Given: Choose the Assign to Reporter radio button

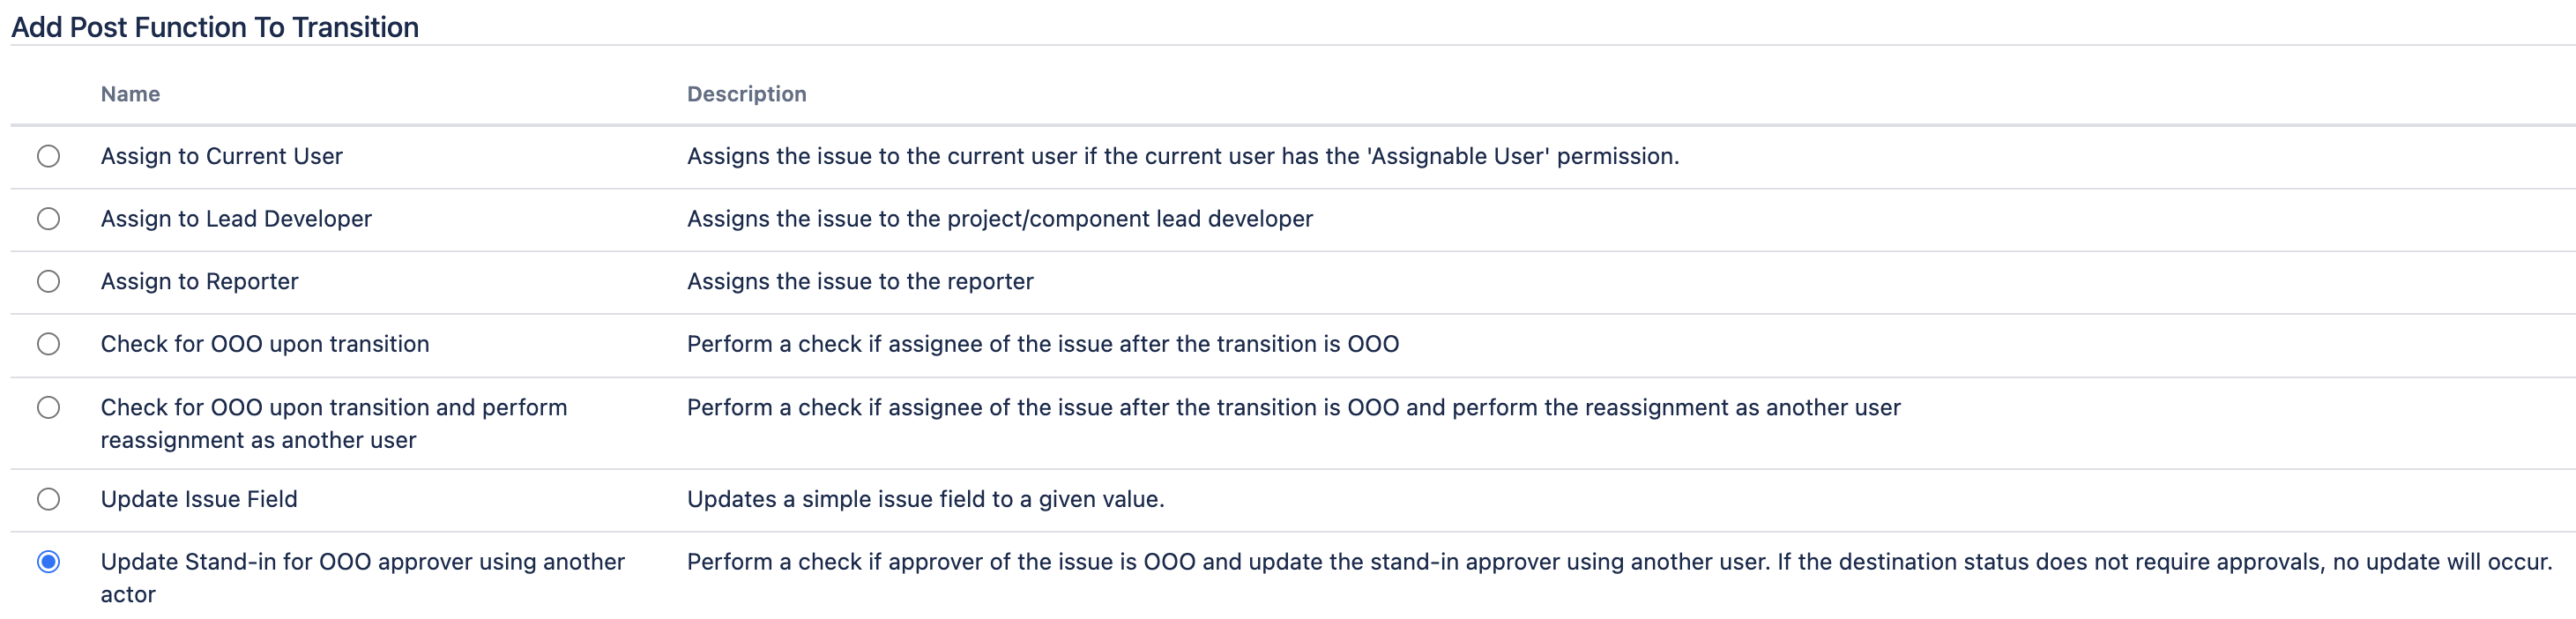Looking at the screenshot, I should [x=48, y=282].
